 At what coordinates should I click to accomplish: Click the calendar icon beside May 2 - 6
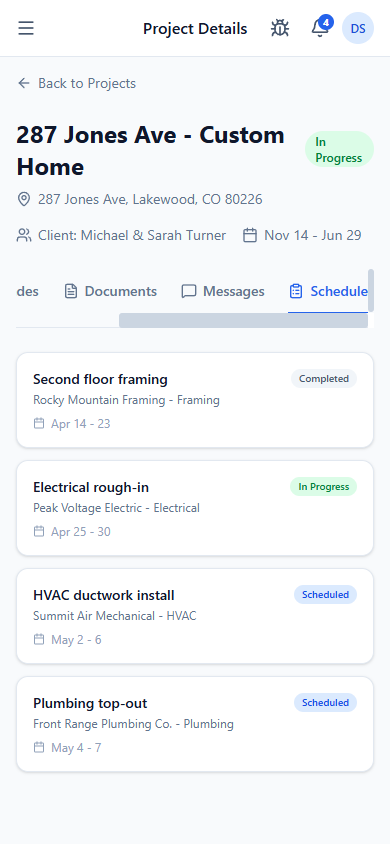pyautogui.click(x=39, y=640)
